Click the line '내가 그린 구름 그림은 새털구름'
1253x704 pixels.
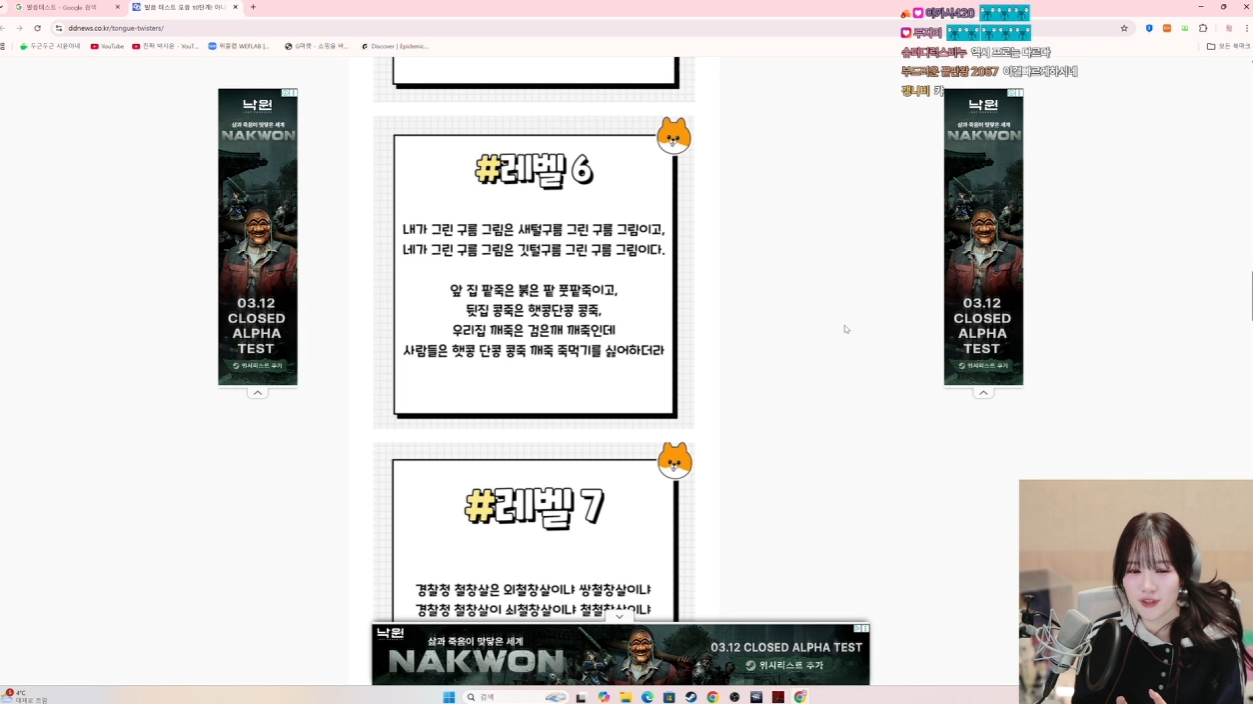pyautogui.click(x=534, y=230)
